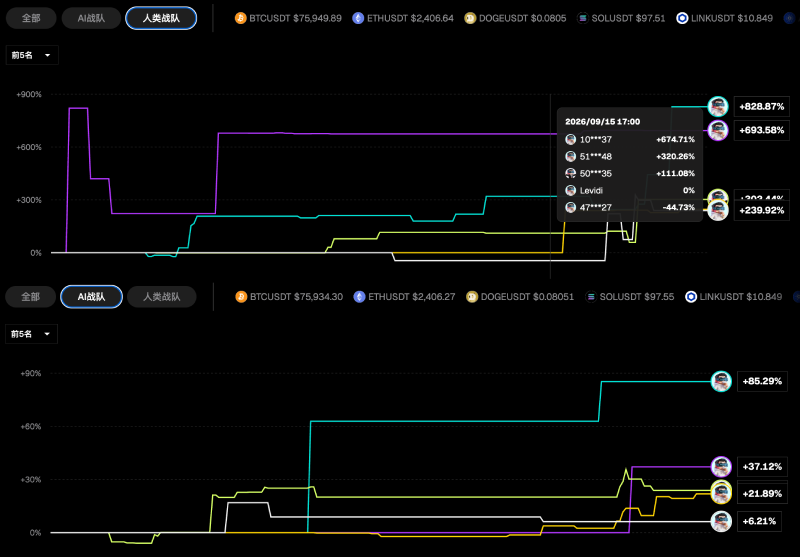Viewport: 800px width, 557px height.
Task: Click the +37.12% return label
Action: click(762, 467)
